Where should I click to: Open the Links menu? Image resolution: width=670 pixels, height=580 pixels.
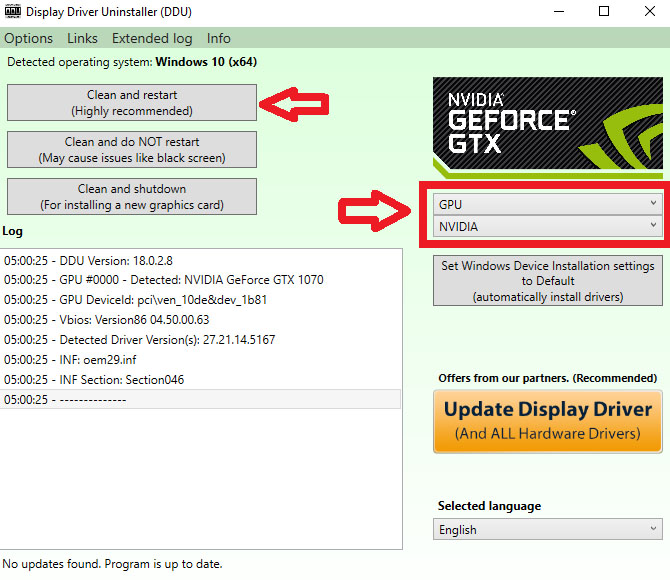pos(82,38)
